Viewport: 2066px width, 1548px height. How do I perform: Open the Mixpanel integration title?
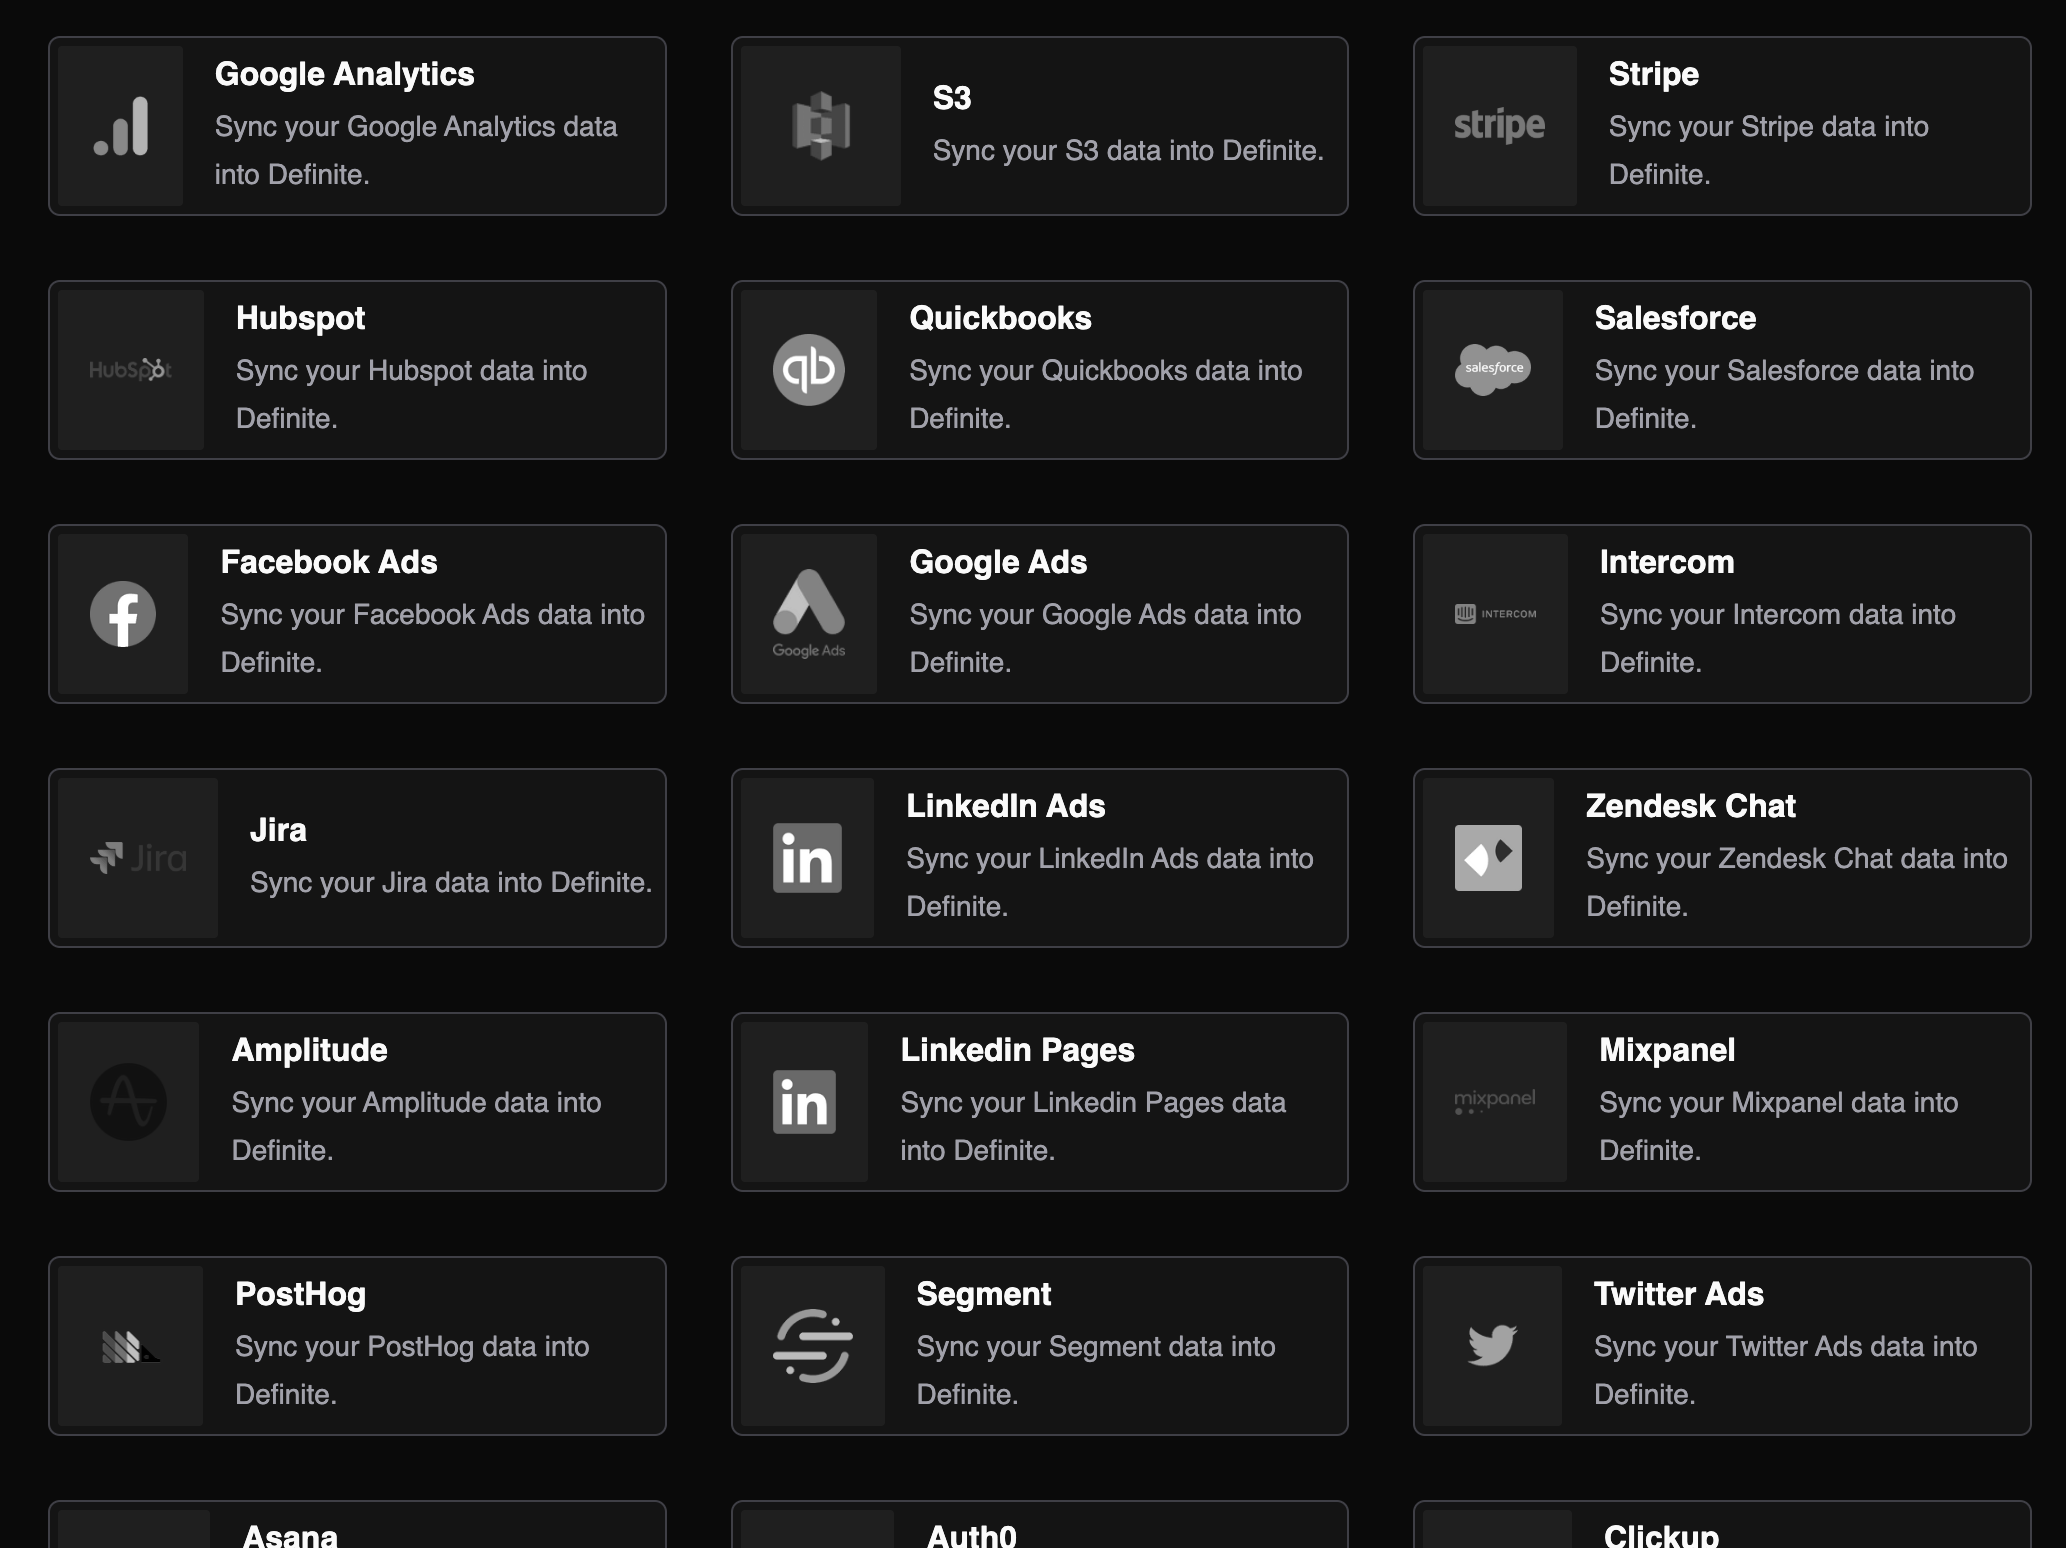tap(1666, 1050)
